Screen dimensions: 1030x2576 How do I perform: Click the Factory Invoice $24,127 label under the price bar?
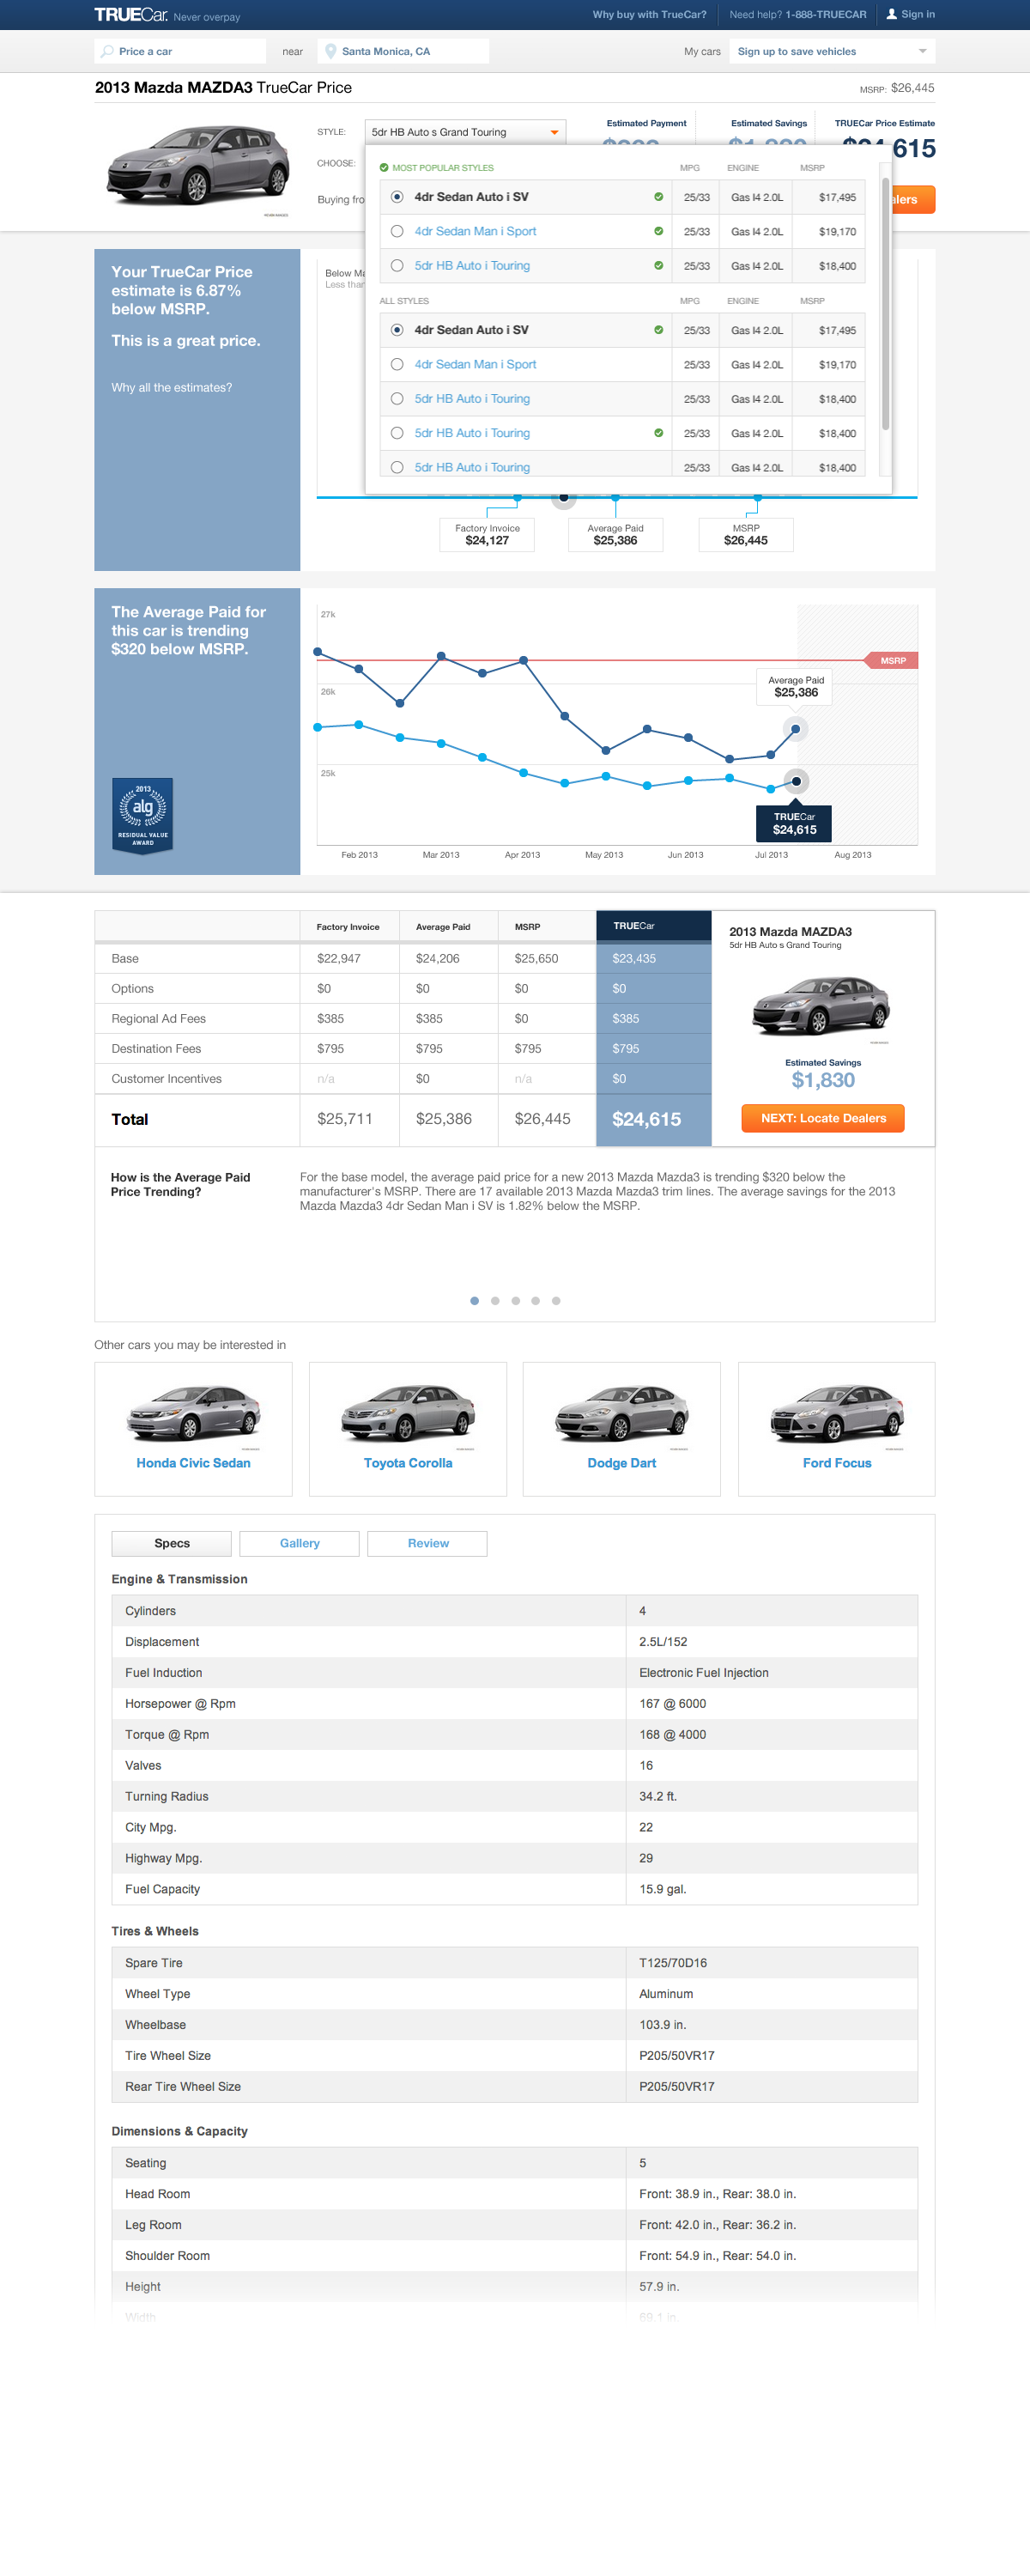point(487,535)
